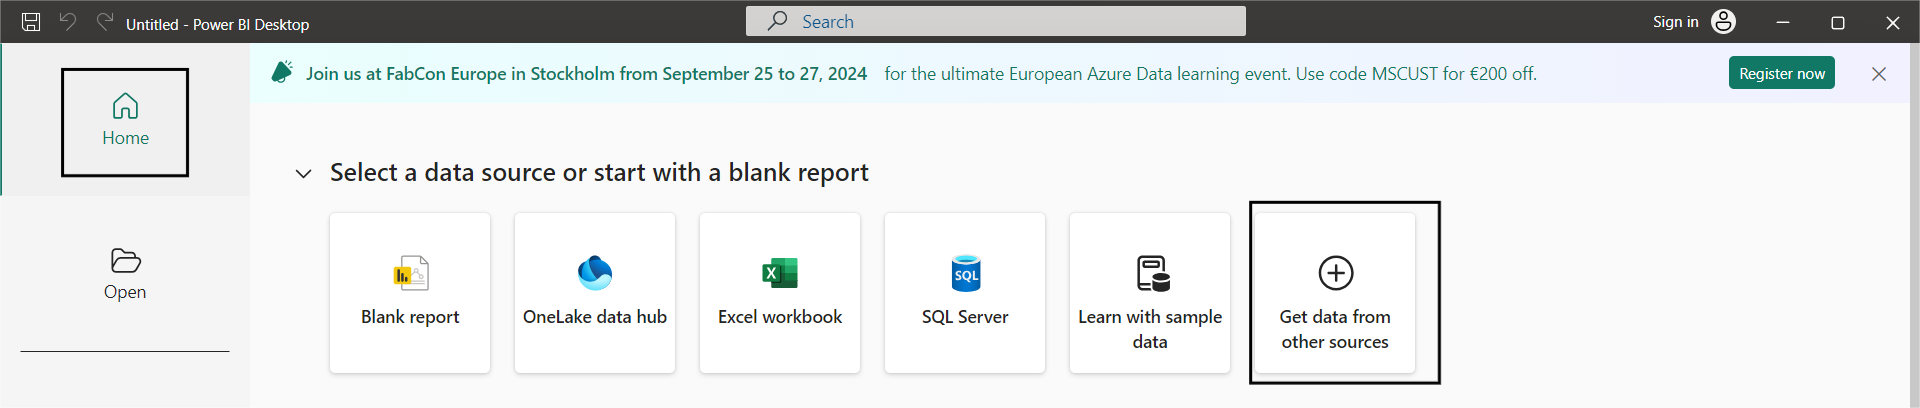Click Get data from other sources

pyautogui.click(x=1335, y=293)
